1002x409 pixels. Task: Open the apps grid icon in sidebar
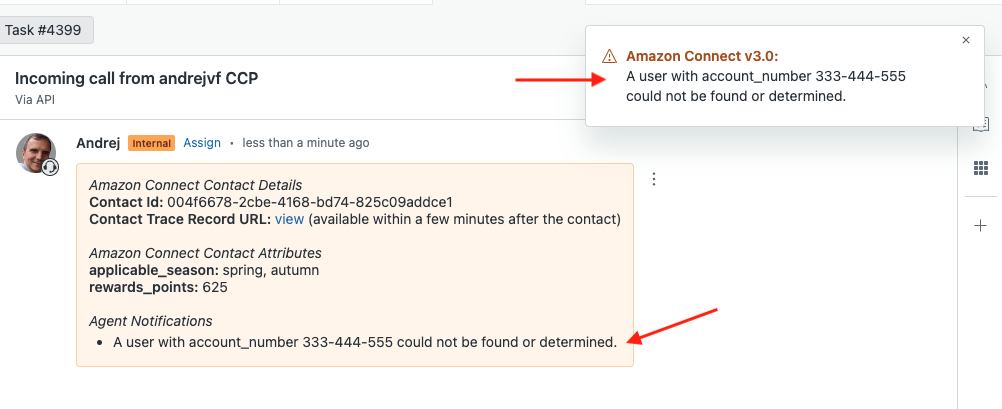point(981,168)
